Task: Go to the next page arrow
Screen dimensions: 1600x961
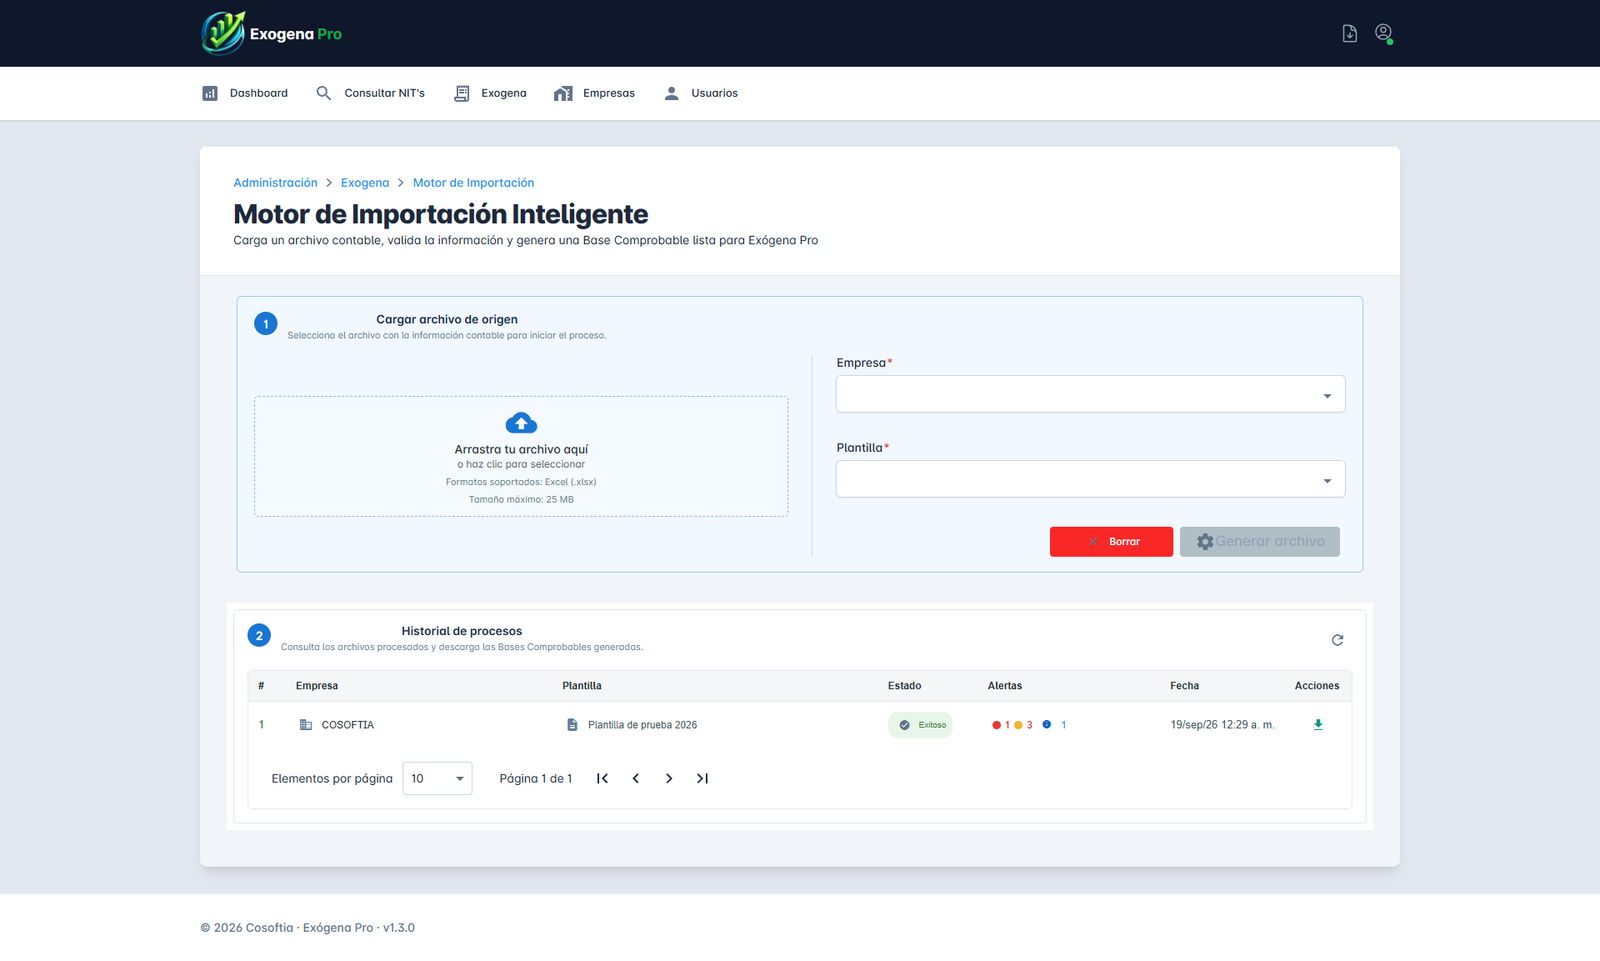Action: coord(669,778)
